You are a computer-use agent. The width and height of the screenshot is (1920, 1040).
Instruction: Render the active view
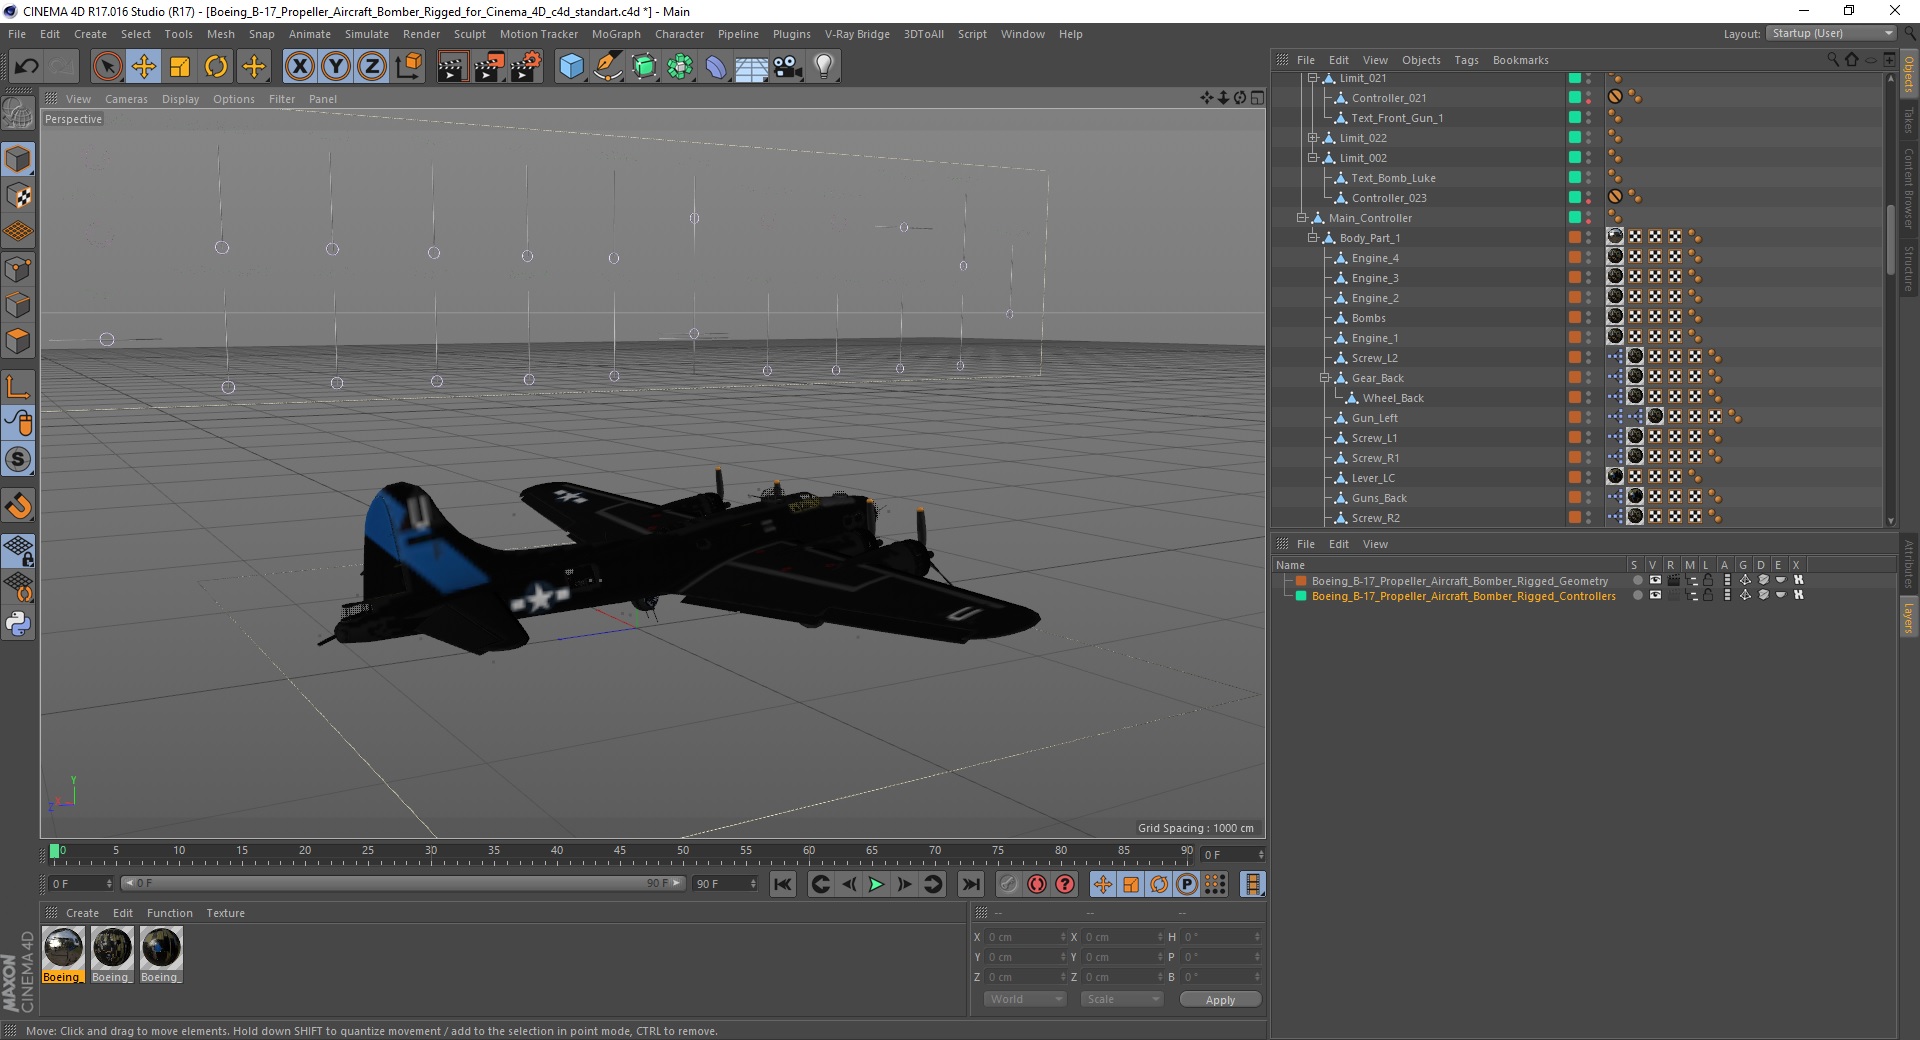(452, 67)
